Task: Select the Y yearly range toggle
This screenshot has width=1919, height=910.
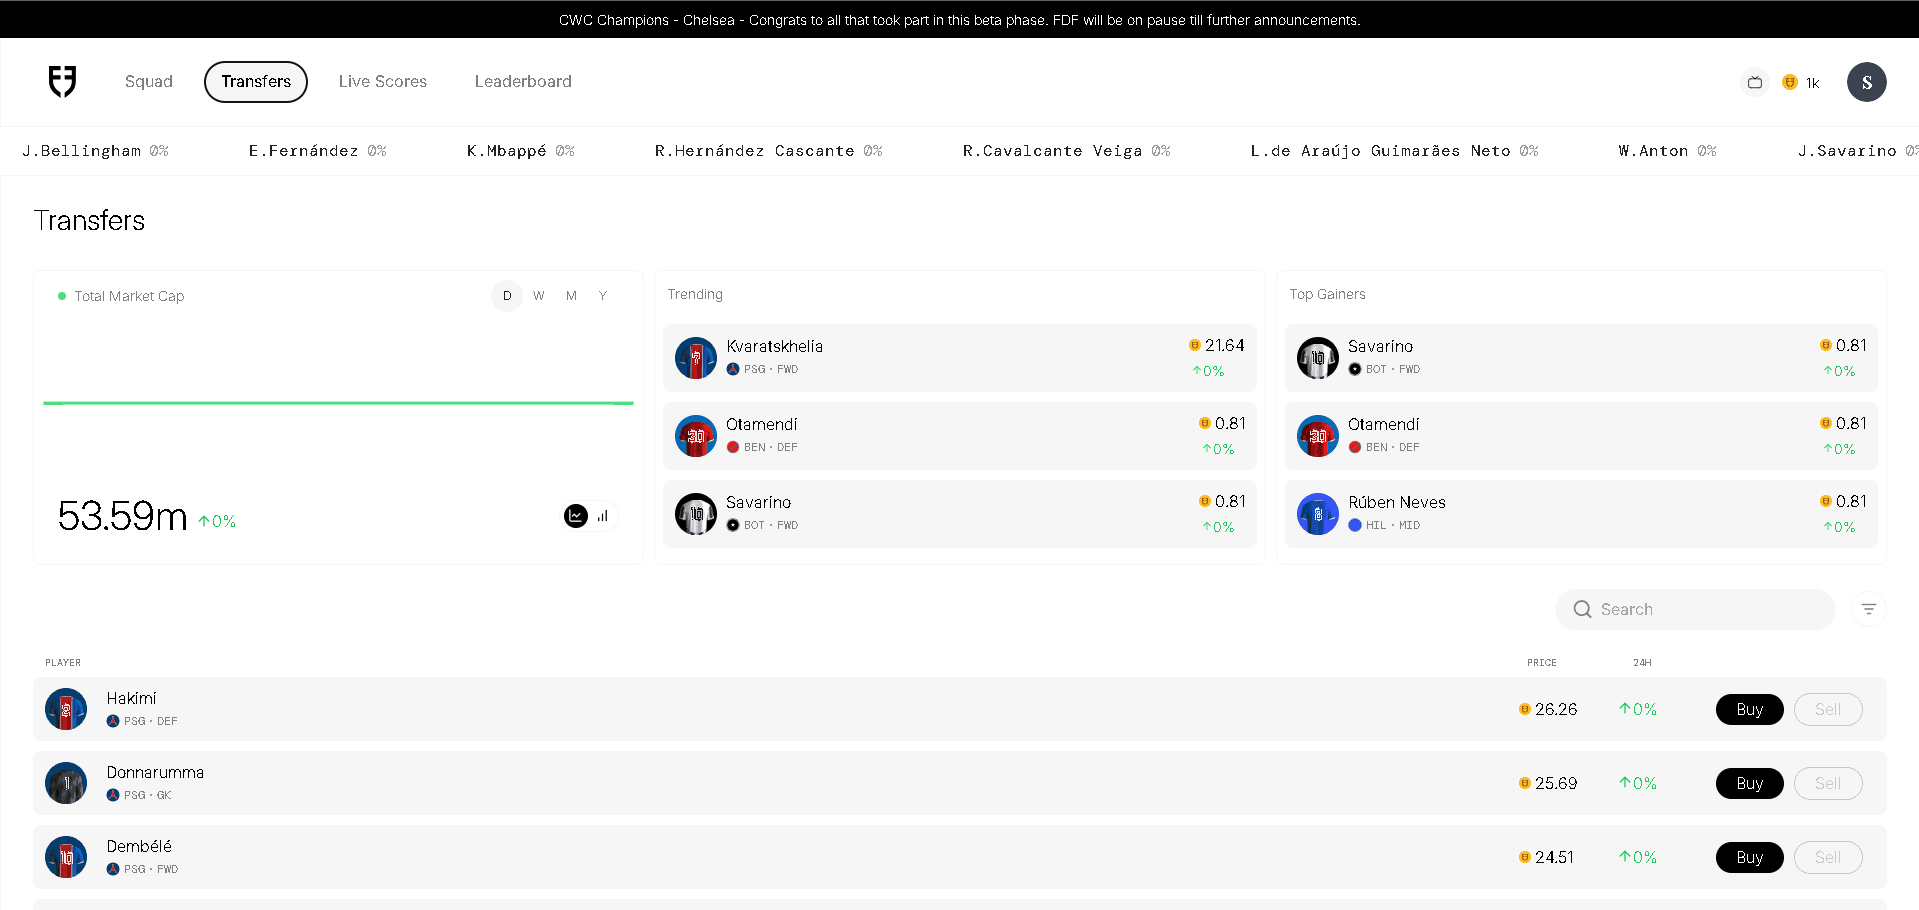Action: click(603, 296)
